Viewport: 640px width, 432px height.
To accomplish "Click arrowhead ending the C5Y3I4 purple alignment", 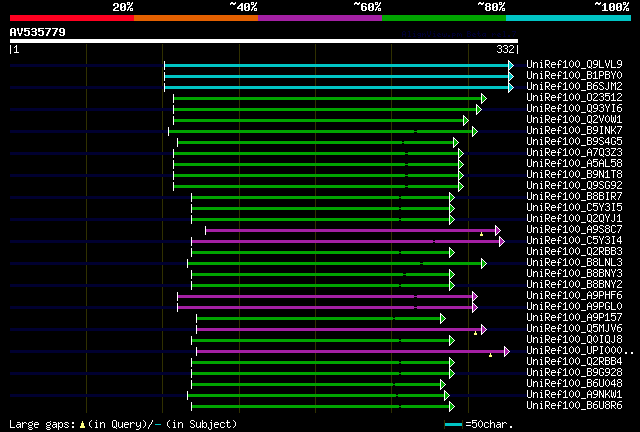I will click(x=502, y=242).
